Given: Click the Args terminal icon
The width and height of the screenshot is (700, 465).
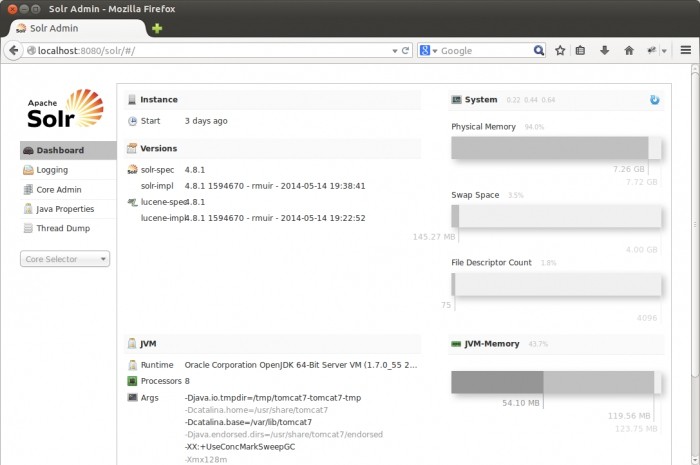Looking at the screenshot, I should tap(133, 397).
